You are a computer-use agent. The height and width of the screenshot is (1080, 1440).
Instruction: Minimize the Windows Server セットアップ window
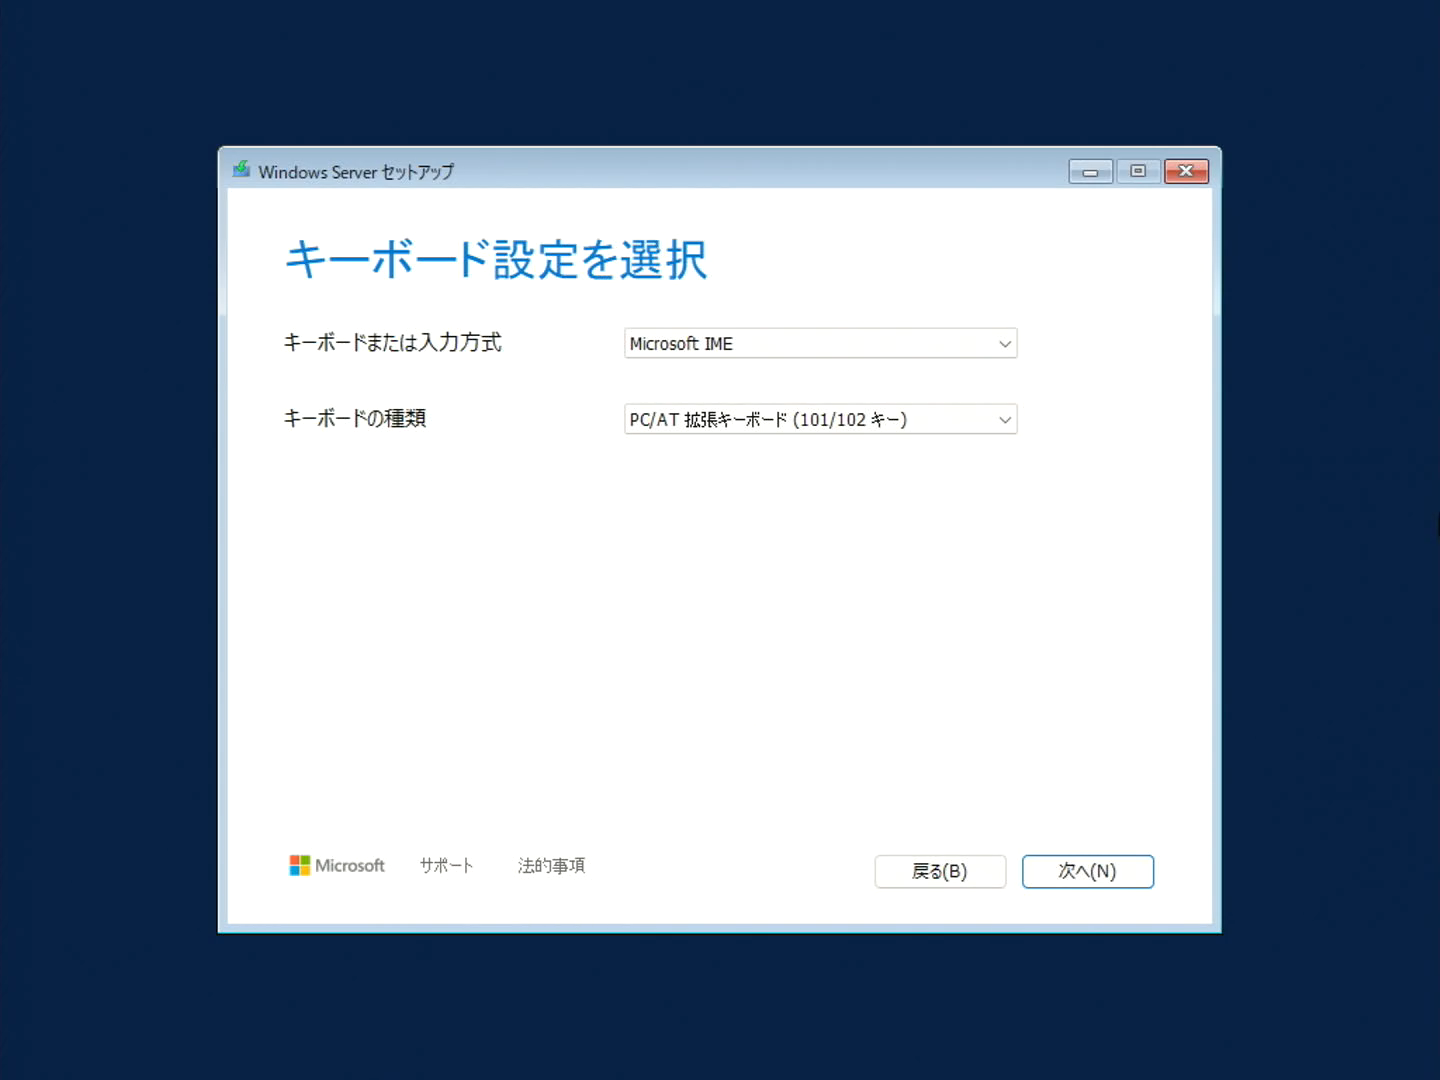pos(1090,172)
